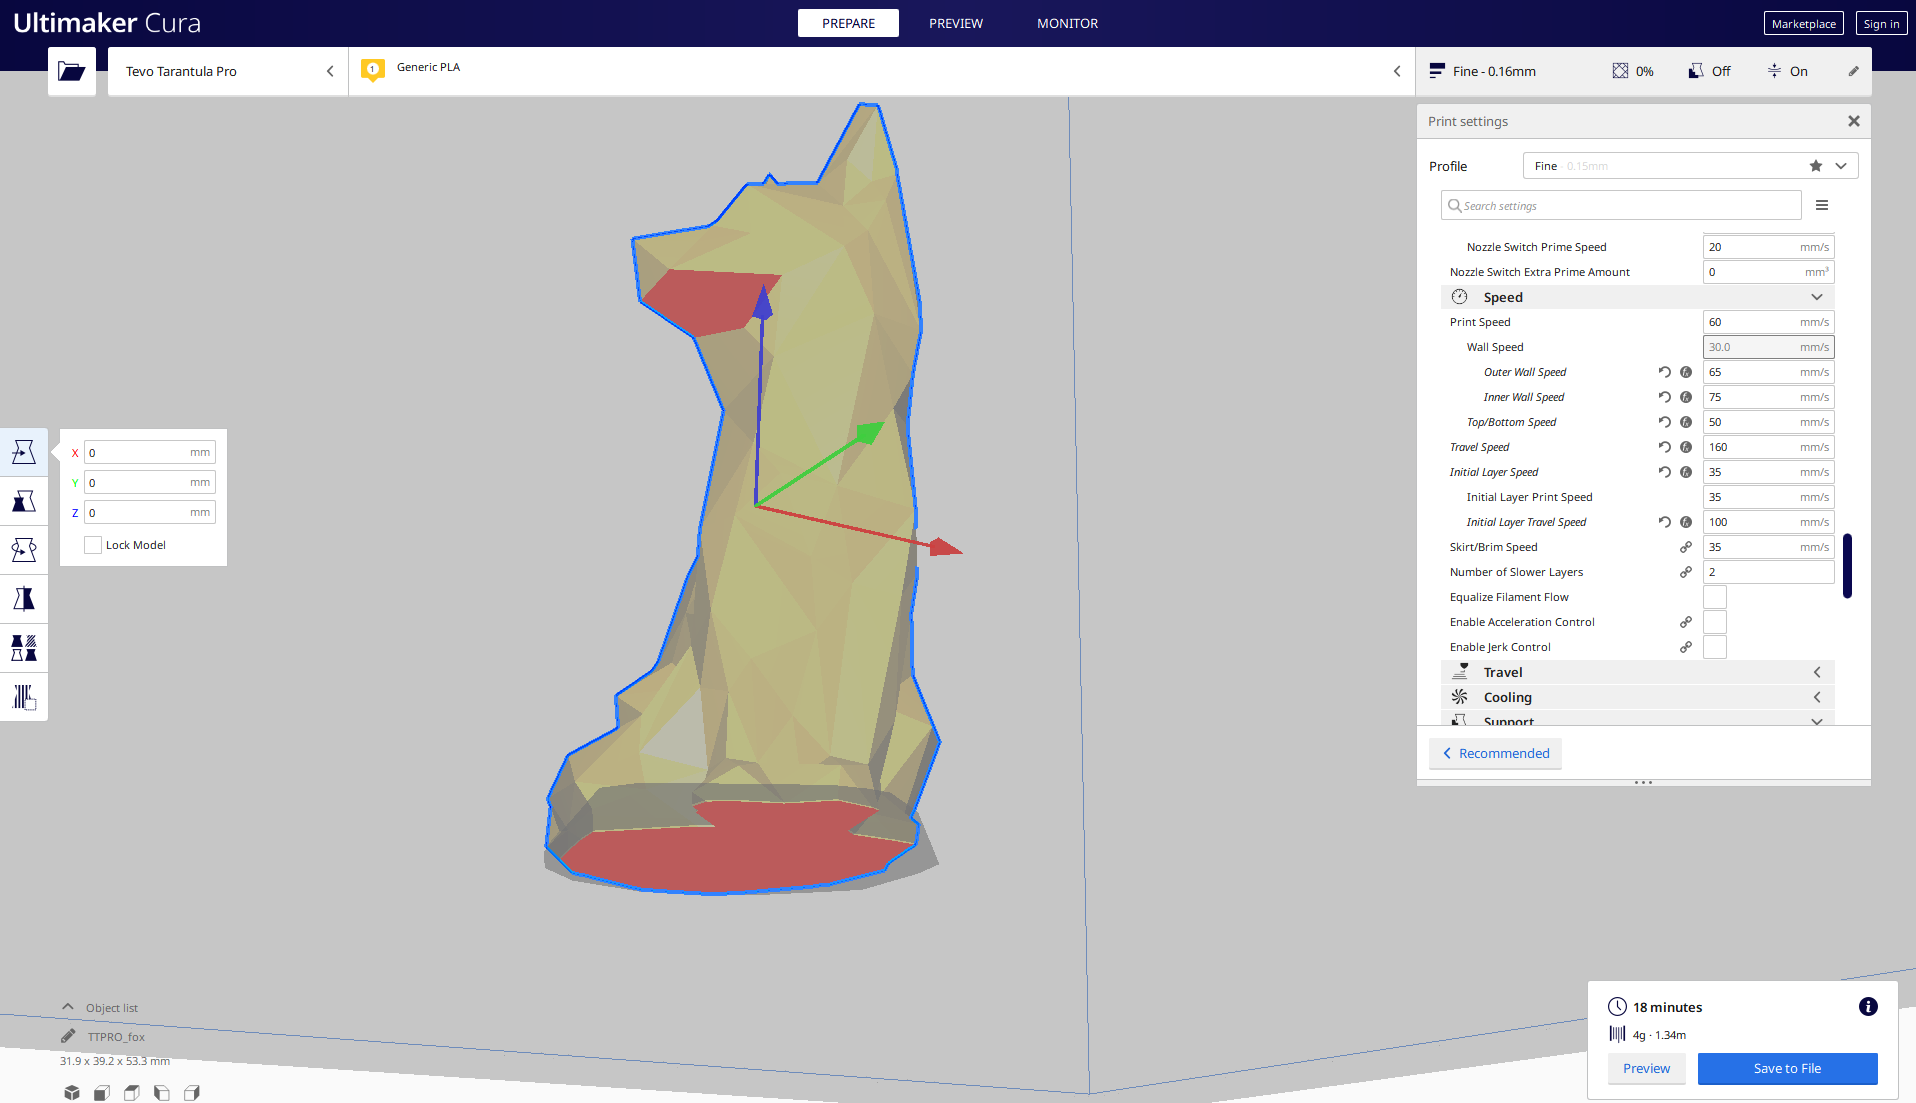Reset Travel Speed to default
Screen dimensions: 1916x1103
point(1665,447)
